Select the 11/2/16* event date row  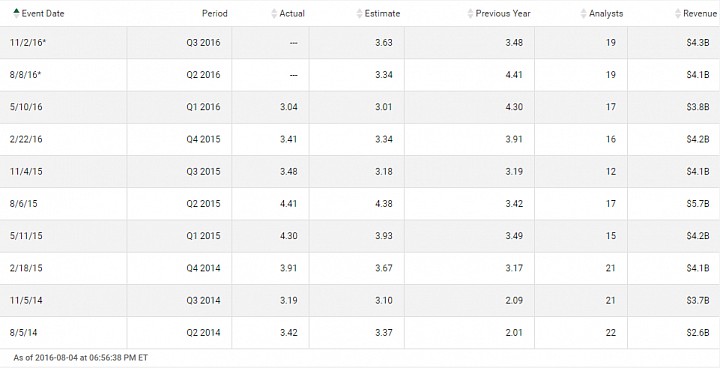pyautogui.click(x=360, y=42)
